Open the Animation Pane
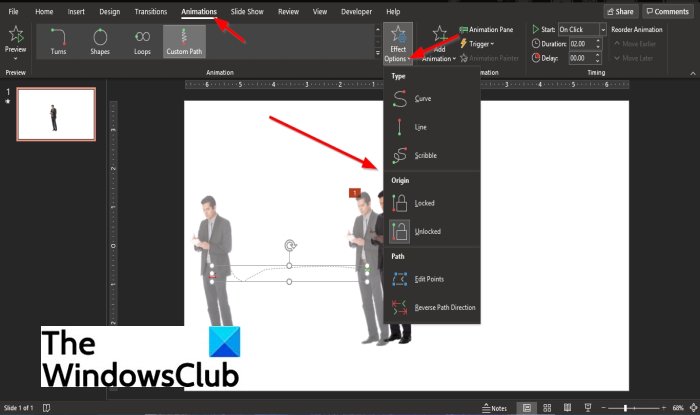 click(486, 29)
